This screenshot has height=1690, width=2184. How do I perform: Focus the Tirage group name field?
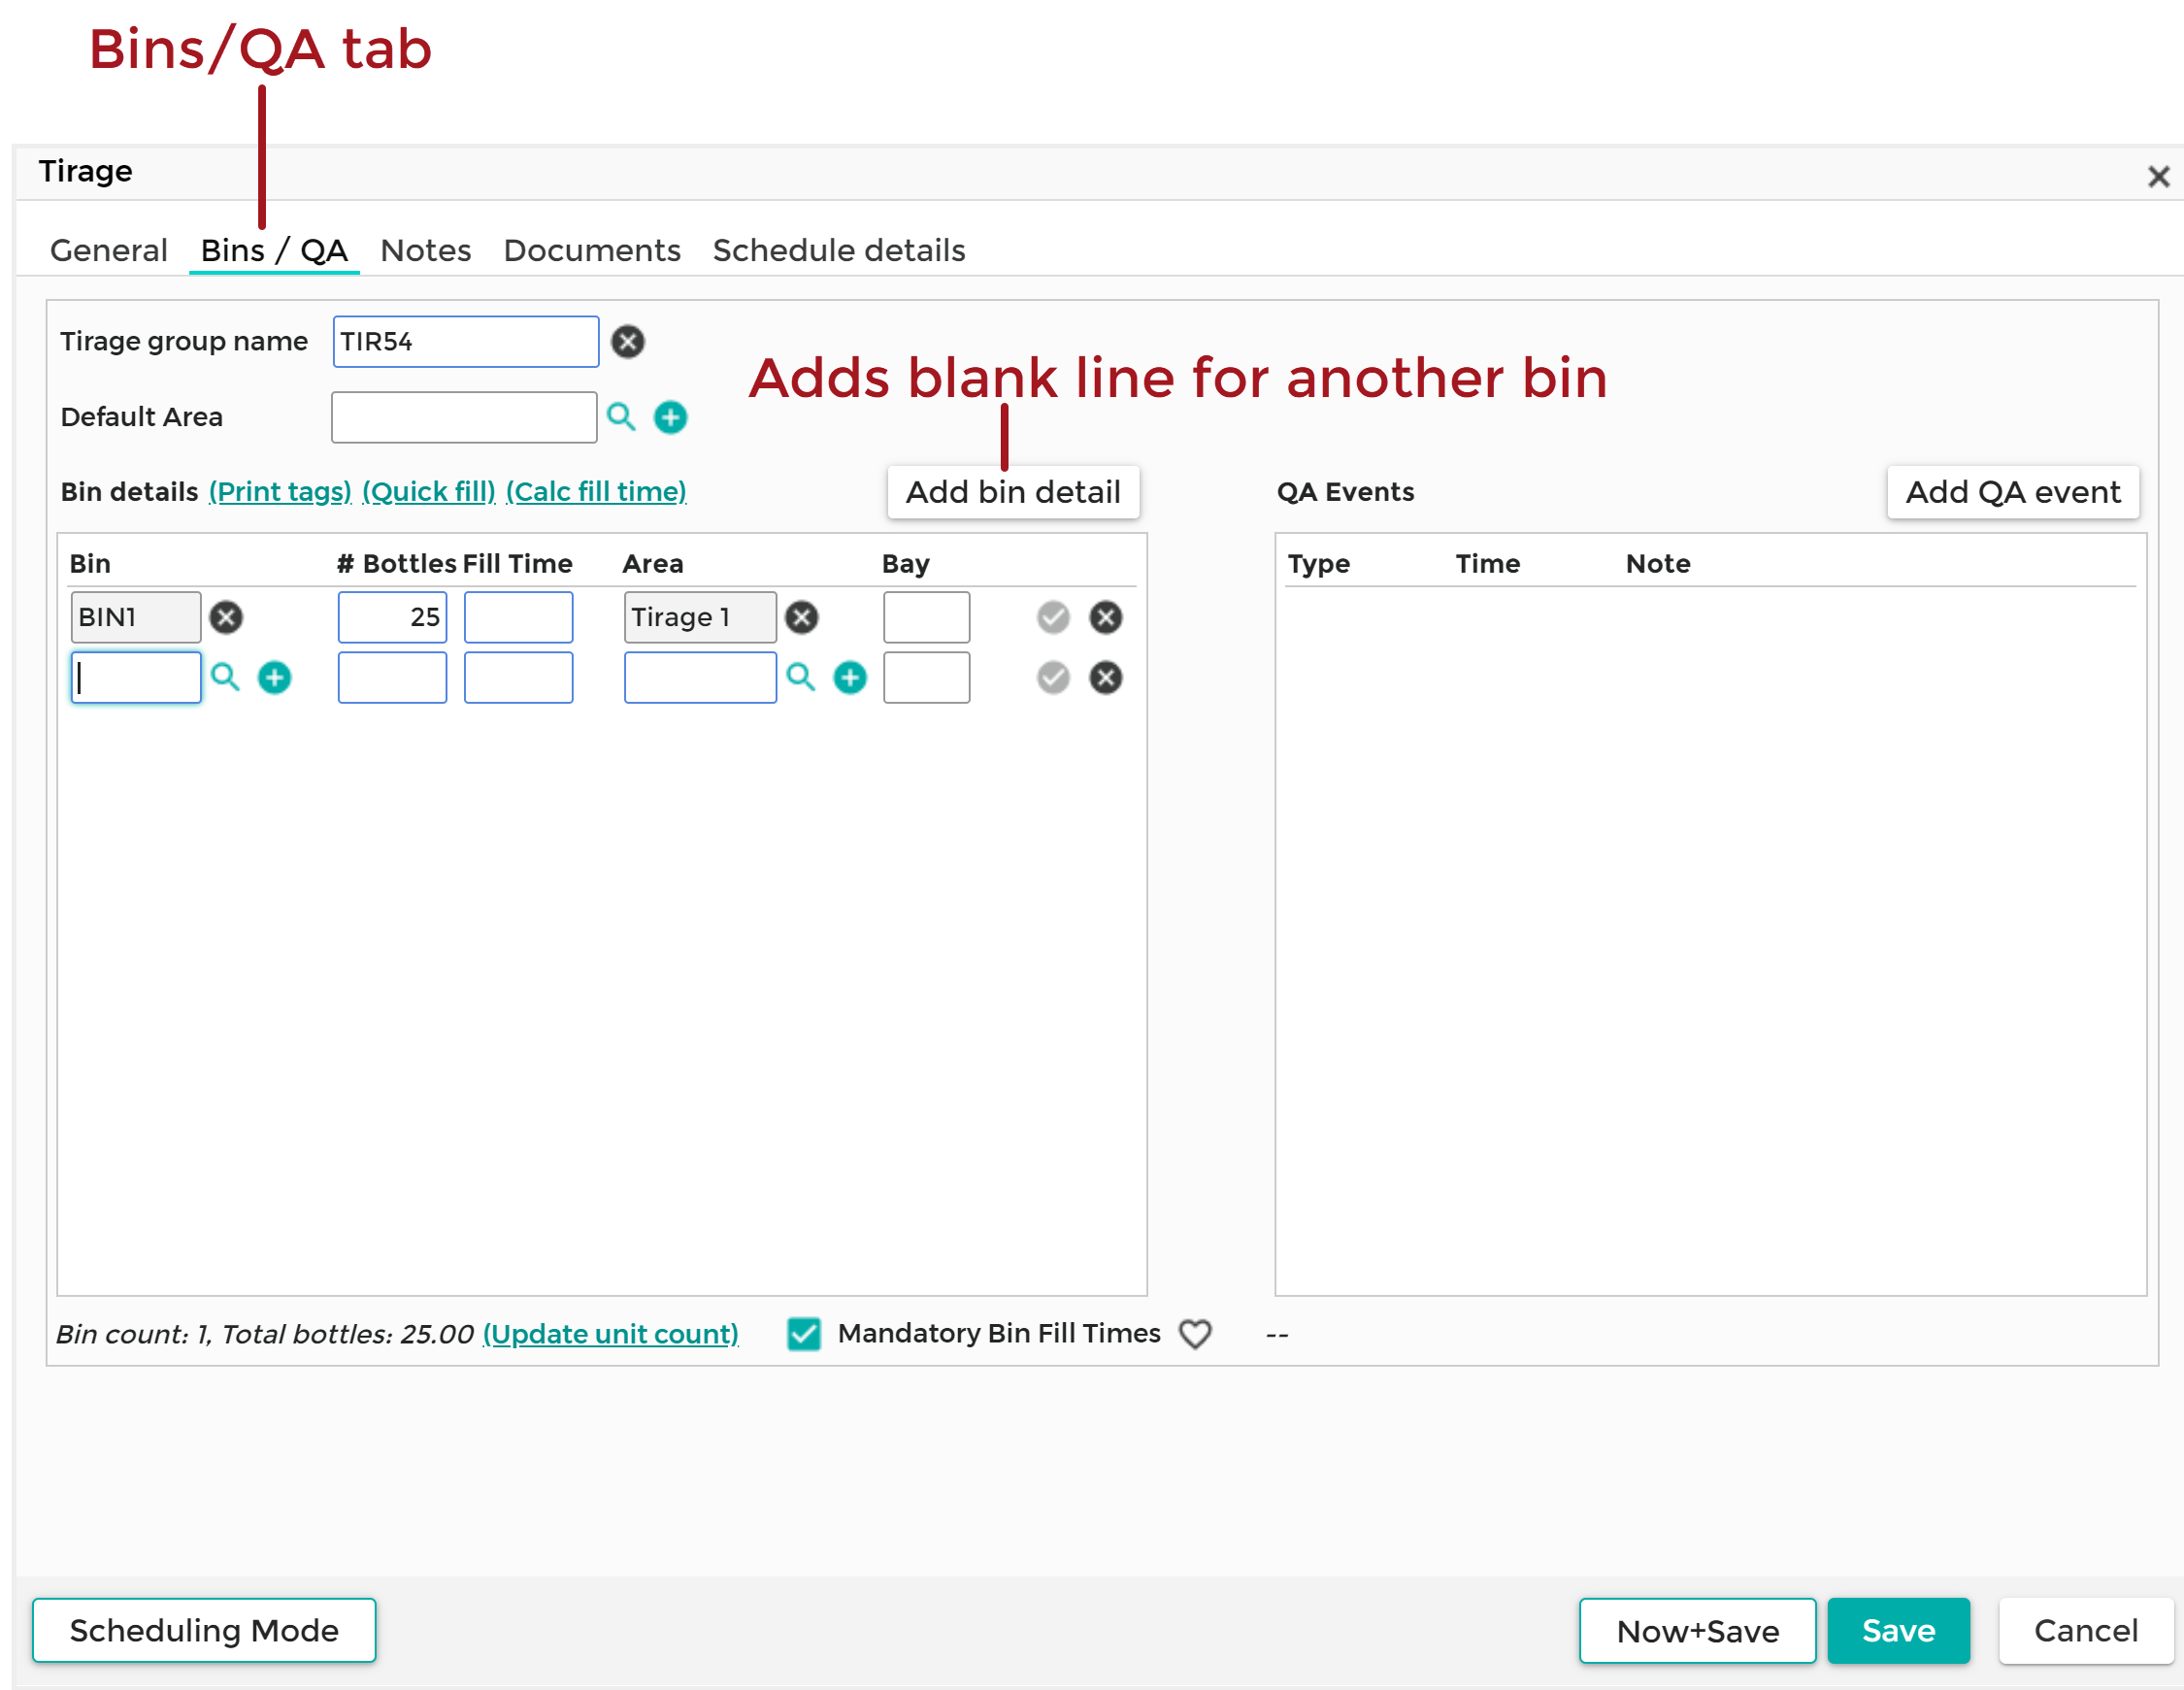point(466,342)
